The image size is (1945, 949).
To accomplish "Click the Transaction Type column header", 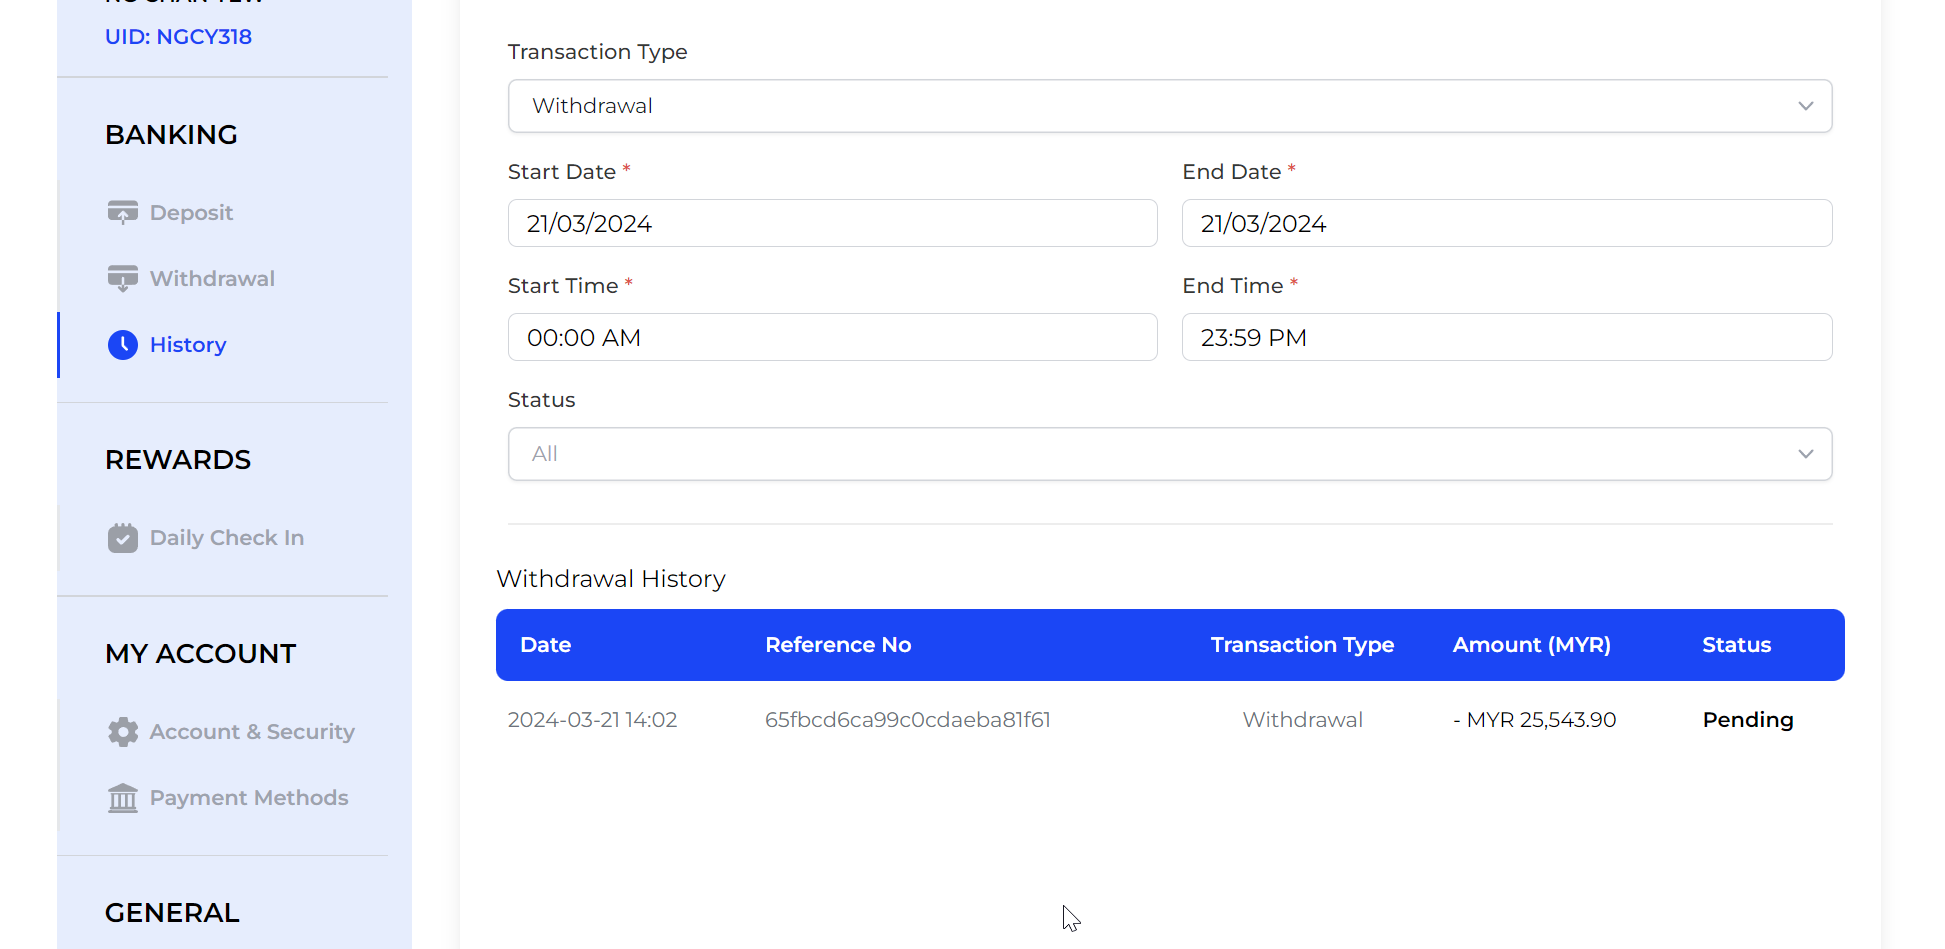I will (x=1302, y=645).
